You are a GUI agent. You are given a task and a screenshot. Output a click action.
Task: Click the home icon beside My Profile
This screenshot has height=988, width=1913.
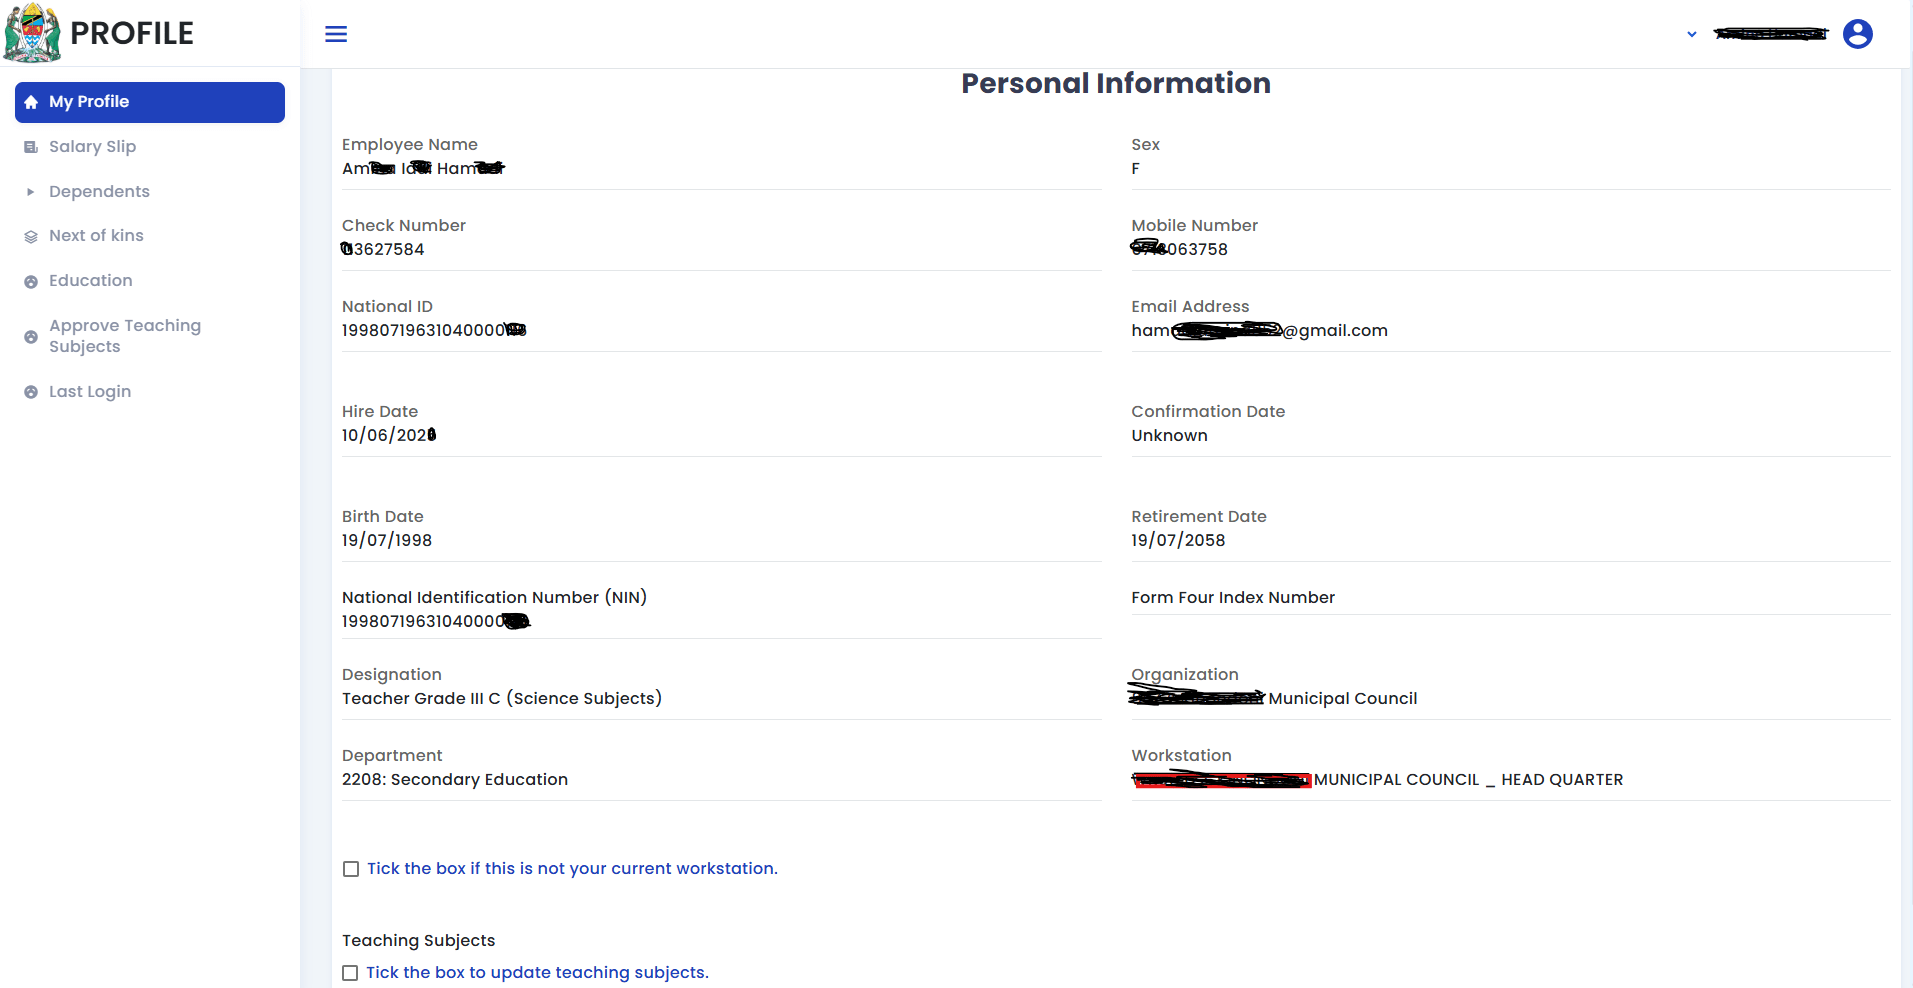click(x=31, y=102)
